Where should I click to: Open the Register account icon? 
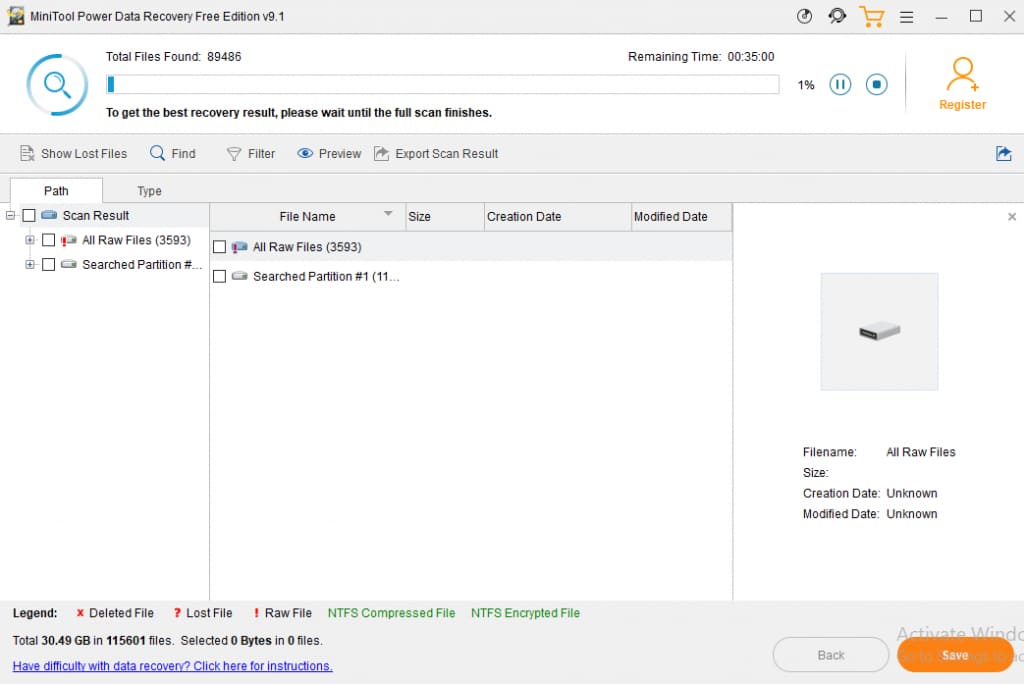963,74
